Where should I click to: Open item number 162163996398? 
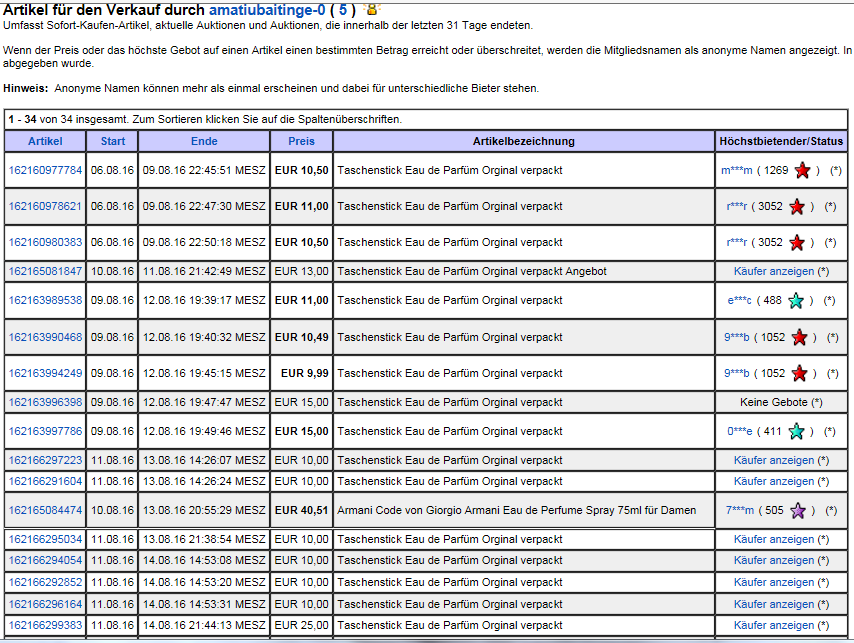point(45,402)
